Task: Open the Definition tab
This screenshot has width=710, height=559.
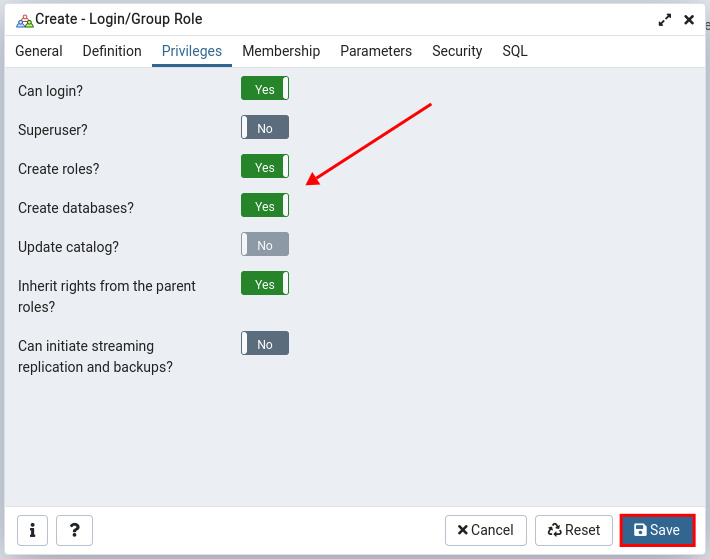Action: (x=112, y=51)
